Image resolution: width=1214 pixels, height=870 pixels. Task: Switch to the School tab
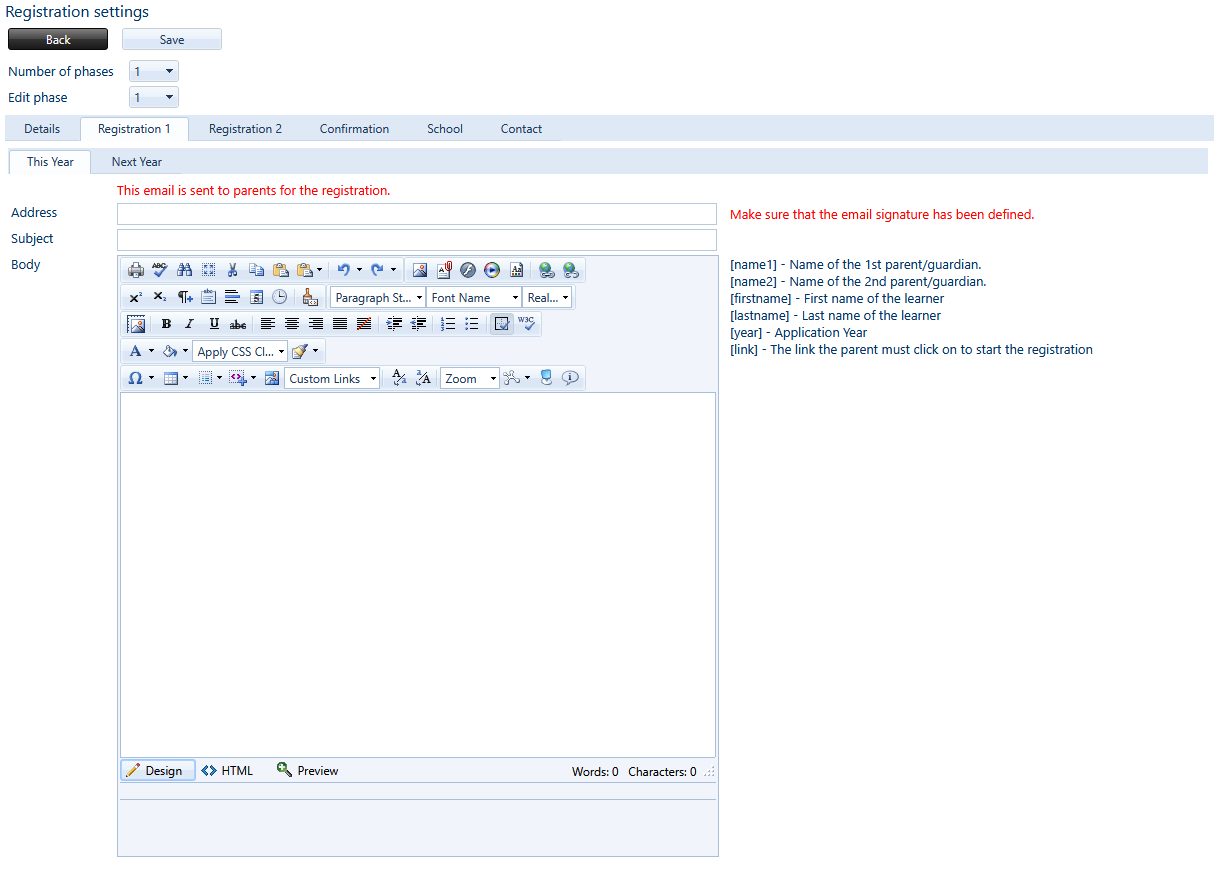coord(445,129)
